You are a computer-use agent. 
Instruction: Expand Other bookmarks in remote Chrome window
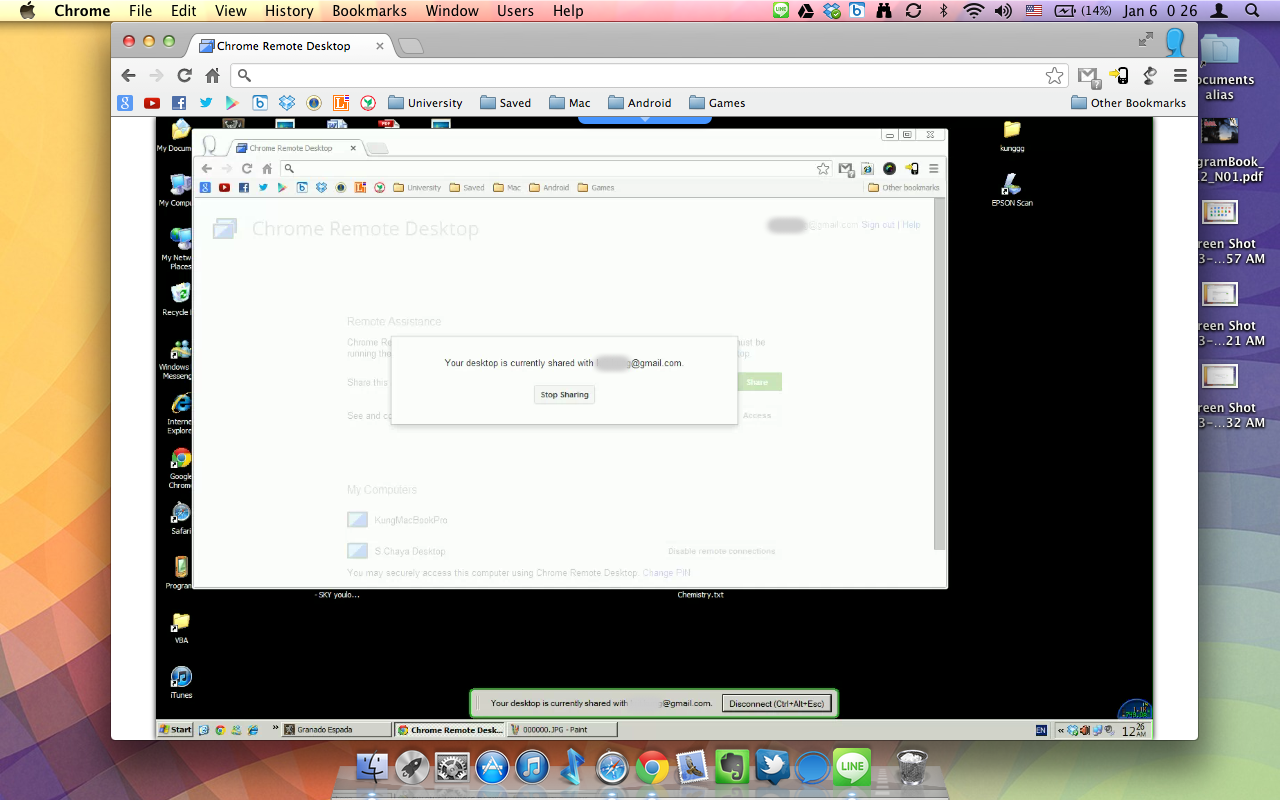coord(904,187)
